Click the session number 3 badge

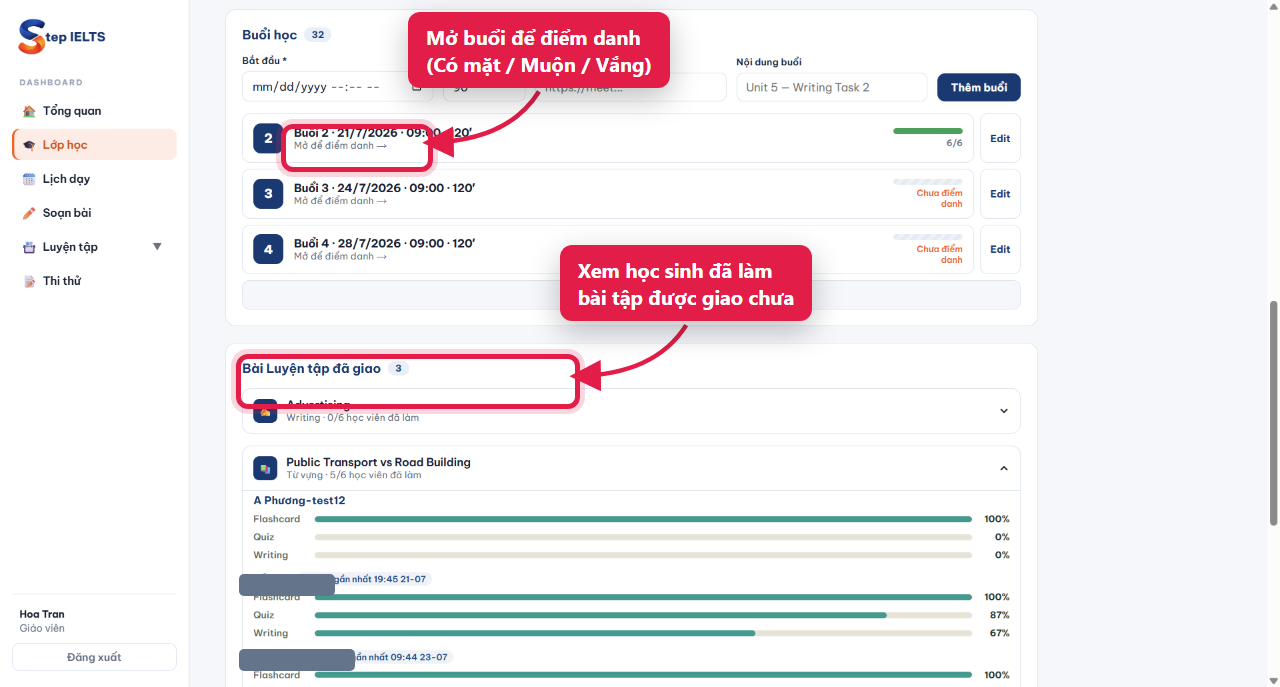[268, 194]
